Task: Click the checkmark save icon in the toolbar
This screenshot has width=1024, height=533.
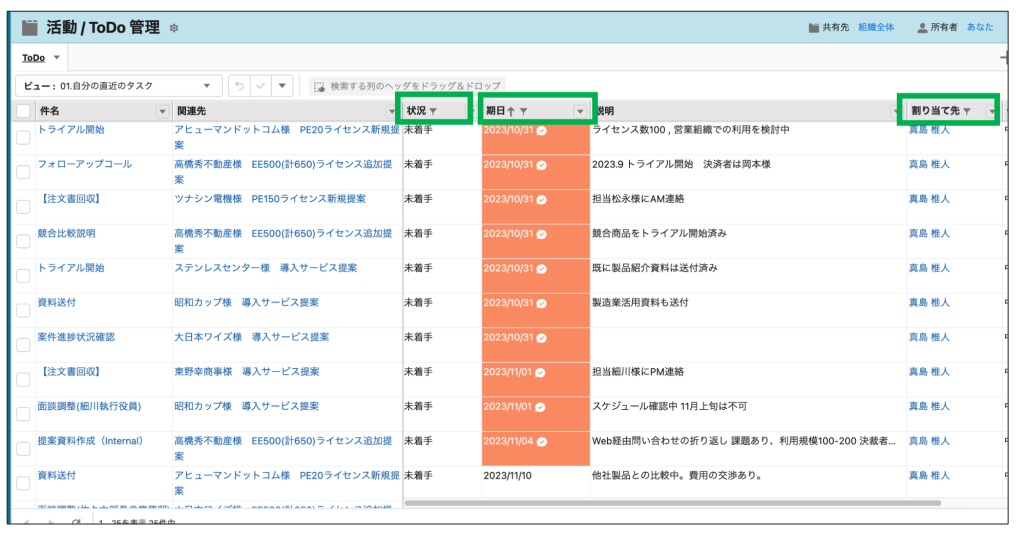Action: click(261, 86)
